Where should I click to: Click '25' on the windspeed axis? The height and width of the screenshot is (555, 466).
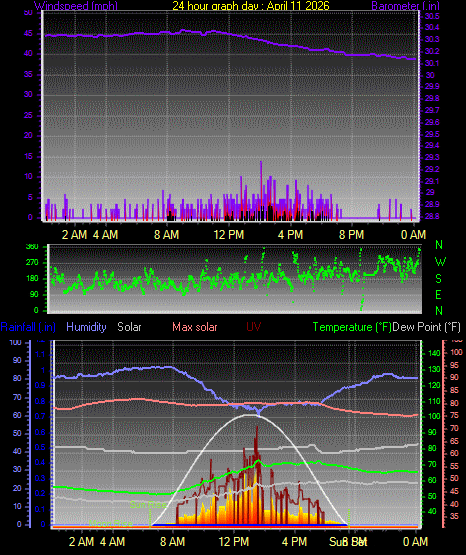tap(28, 115)
